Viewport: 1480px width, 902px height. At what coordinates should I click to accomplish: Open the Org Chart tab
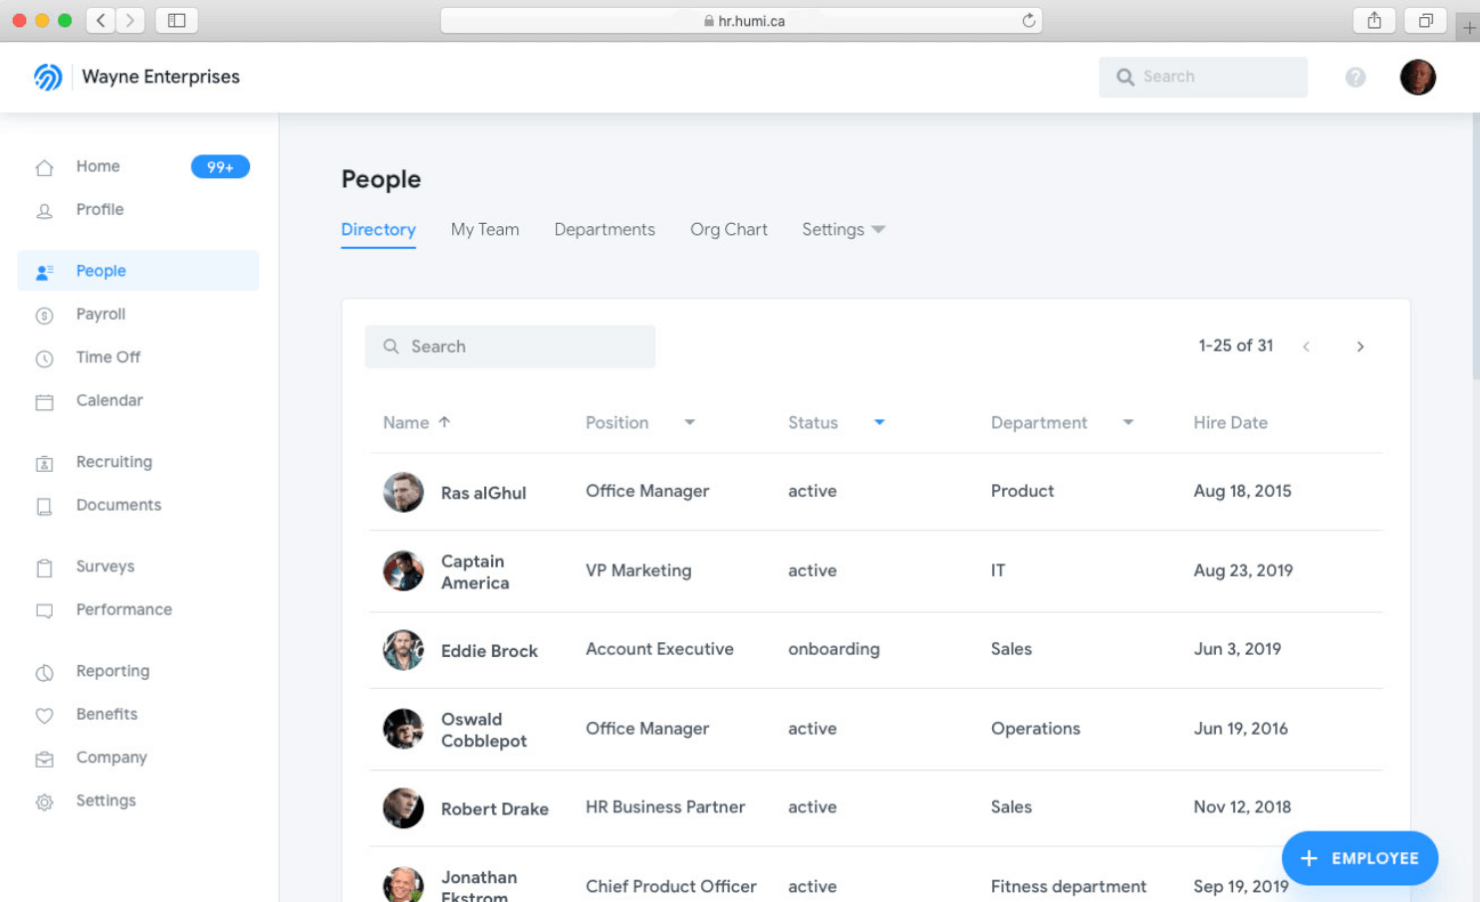(x=729, y=229)
